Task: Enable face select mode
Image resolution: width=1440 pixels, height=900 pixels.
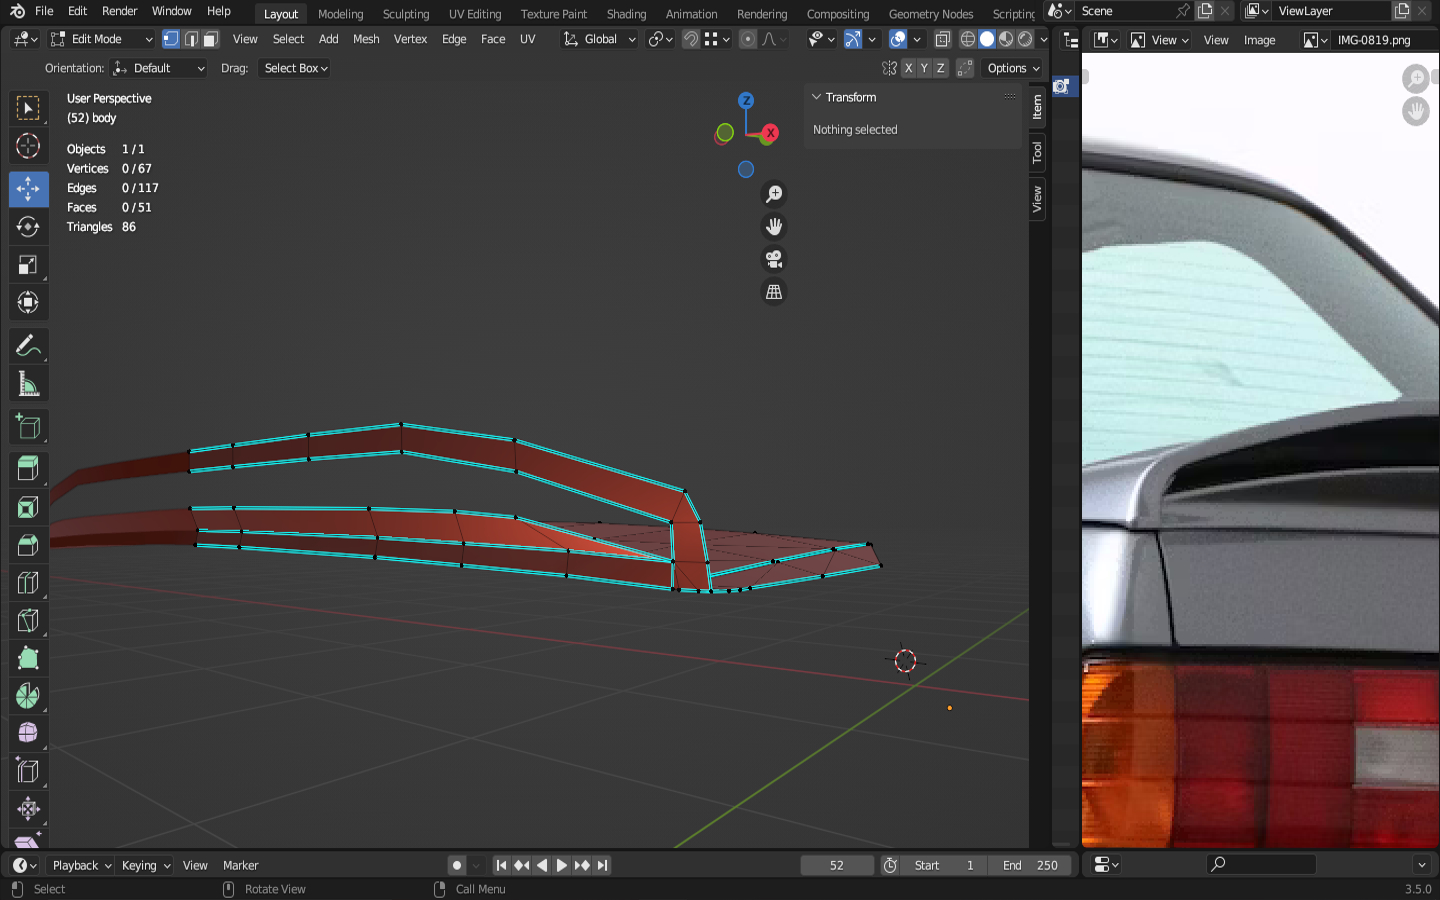Action: tap(211, 39)
